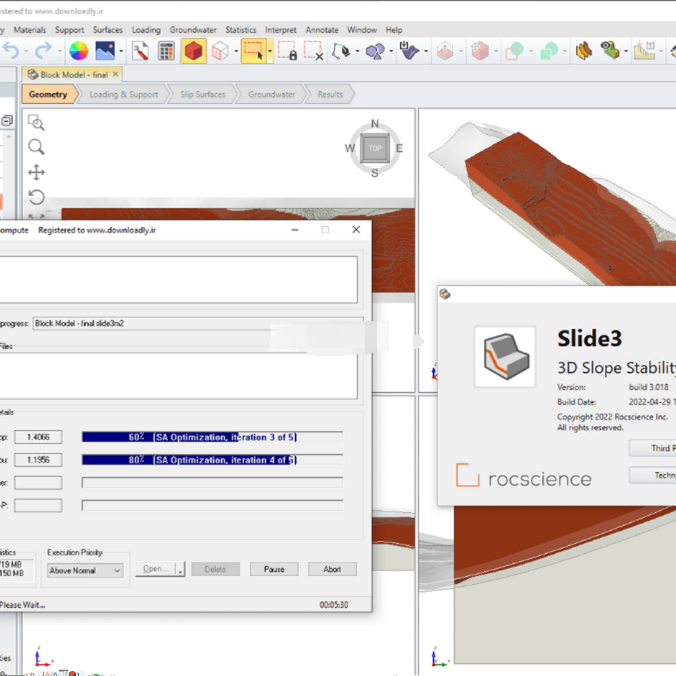676x676 pixels.
Task: Click the Compute calculator icon
Action: pyautogui.click(x=166, y=51)
